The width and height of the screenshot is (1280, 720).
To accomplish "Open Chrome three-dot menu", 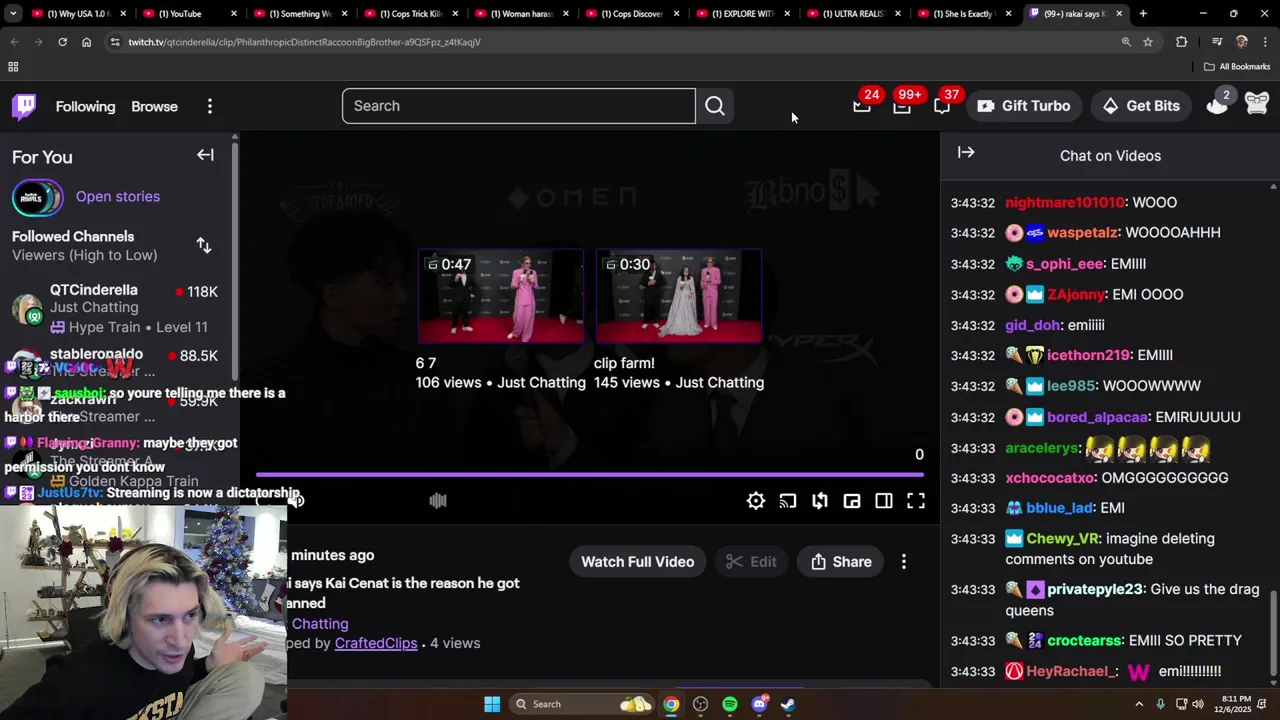I will pos(1265,42).
